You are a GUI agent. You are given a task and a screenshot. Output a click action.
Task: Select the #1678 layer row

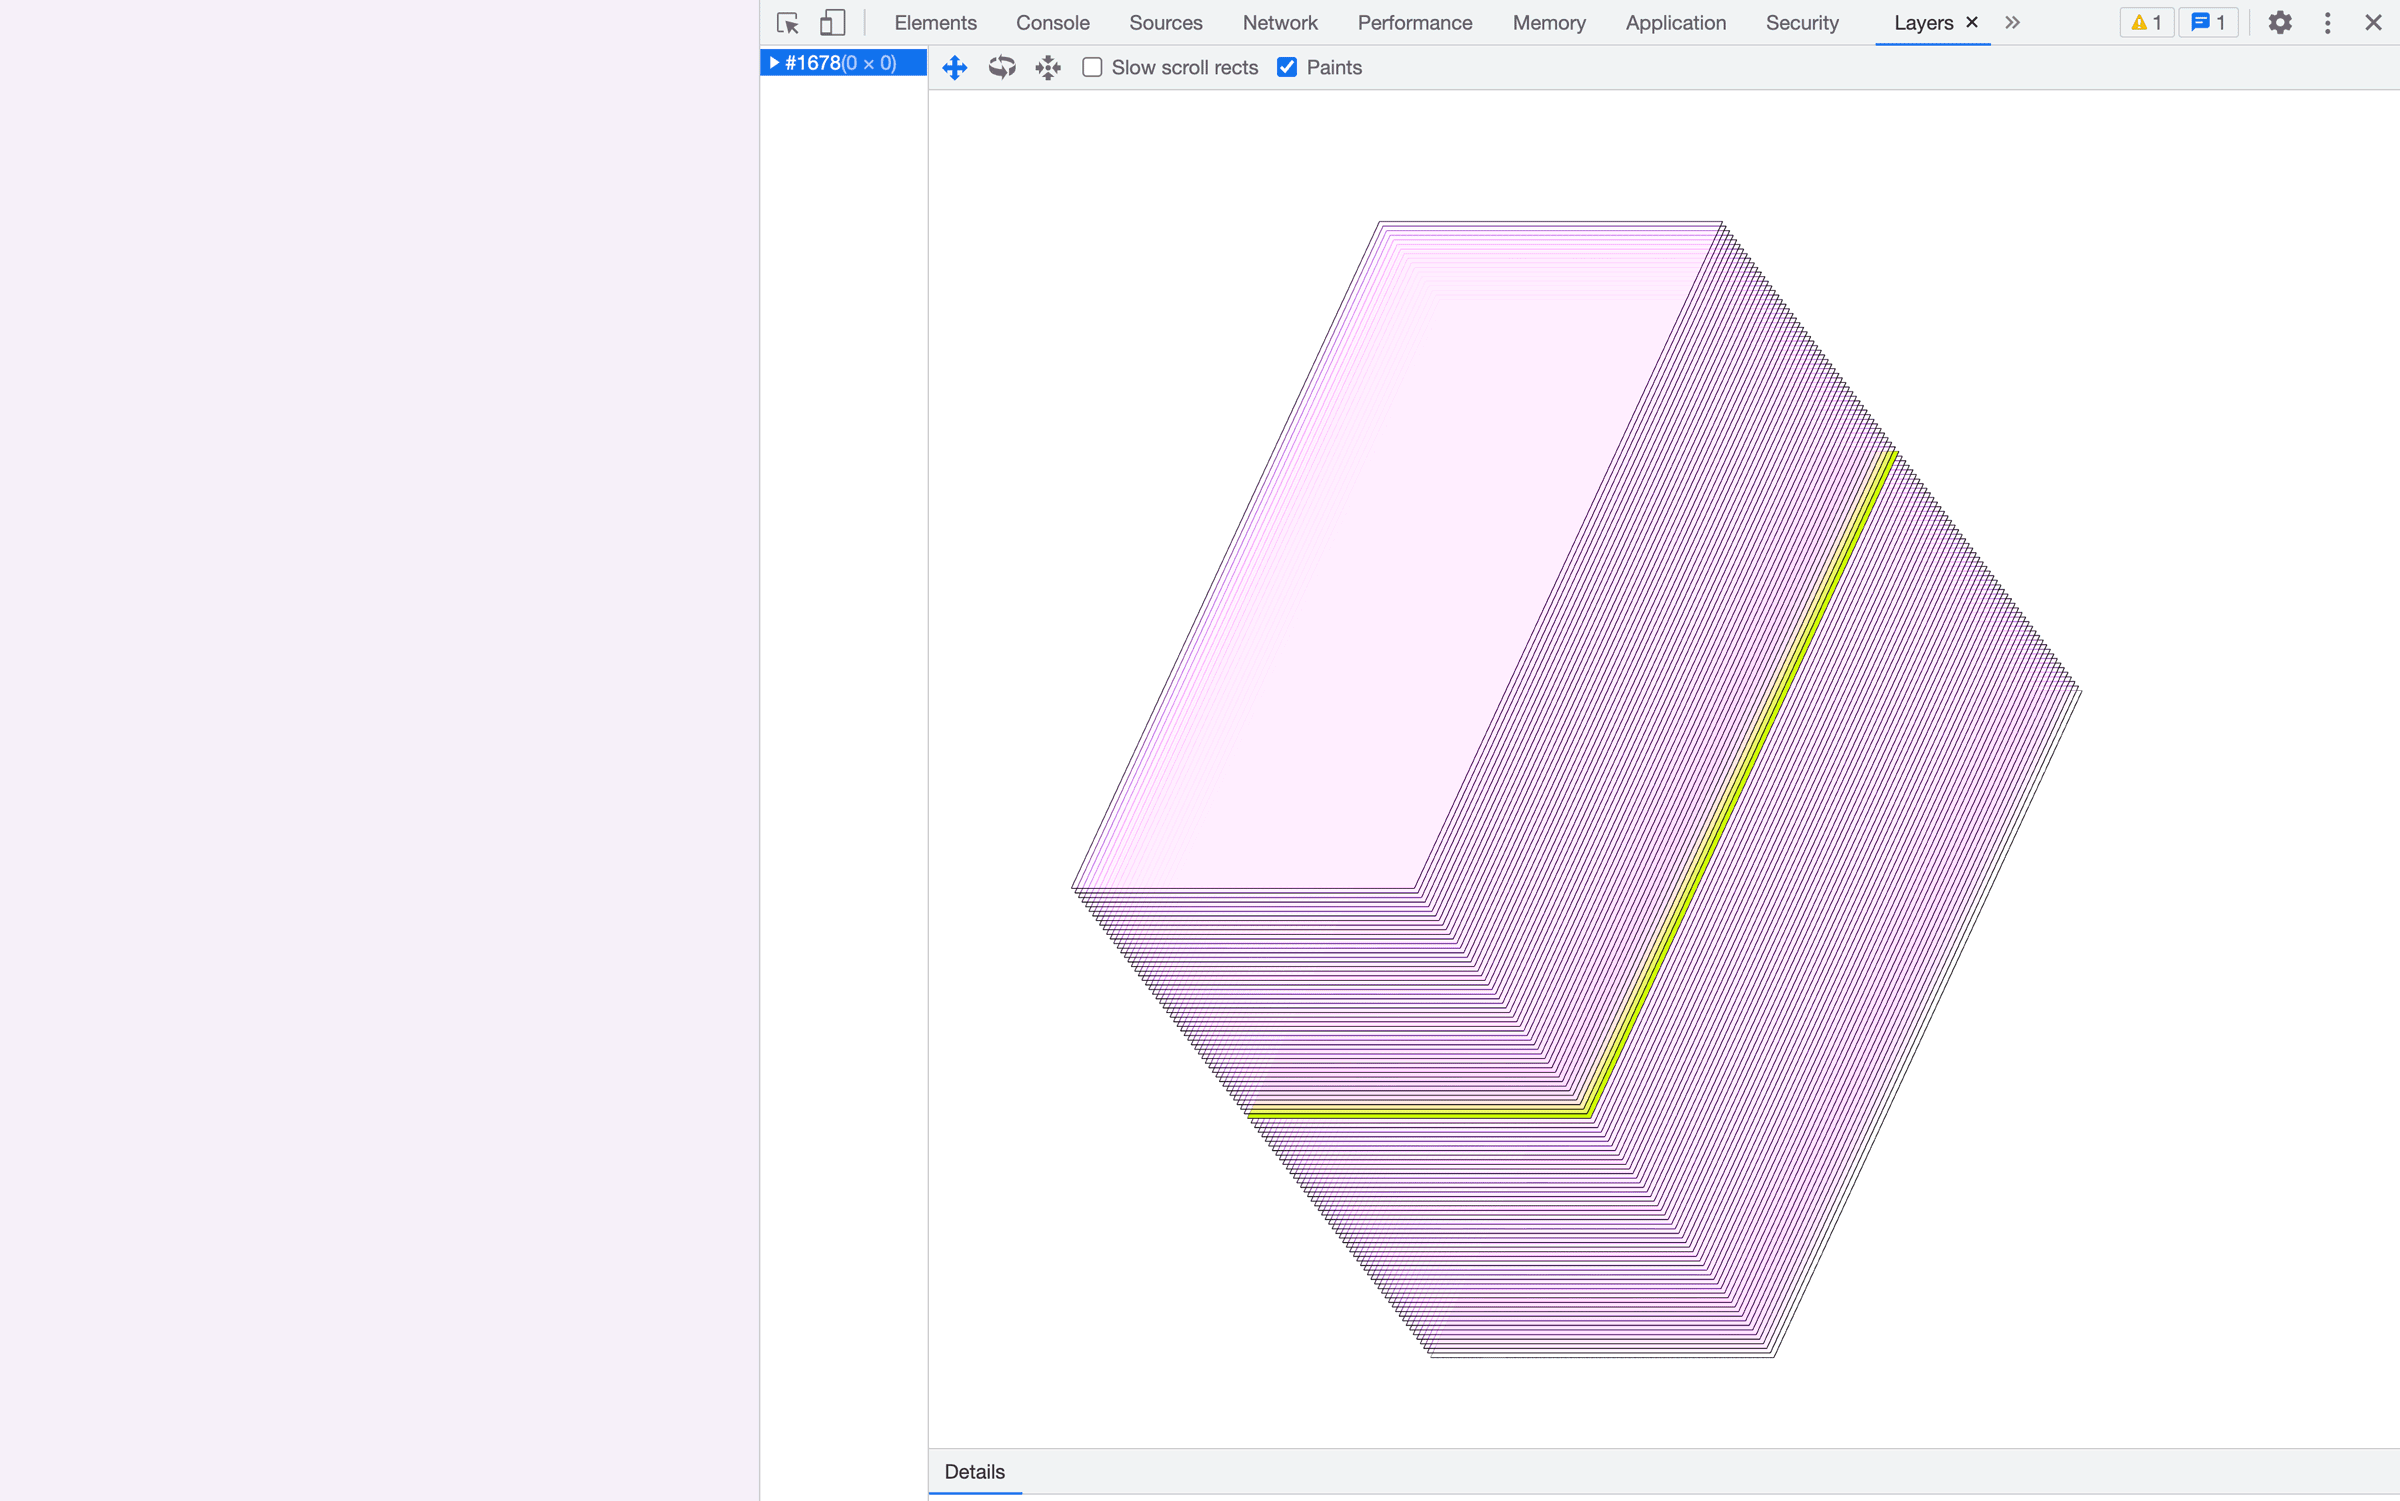tap(840, 63)
